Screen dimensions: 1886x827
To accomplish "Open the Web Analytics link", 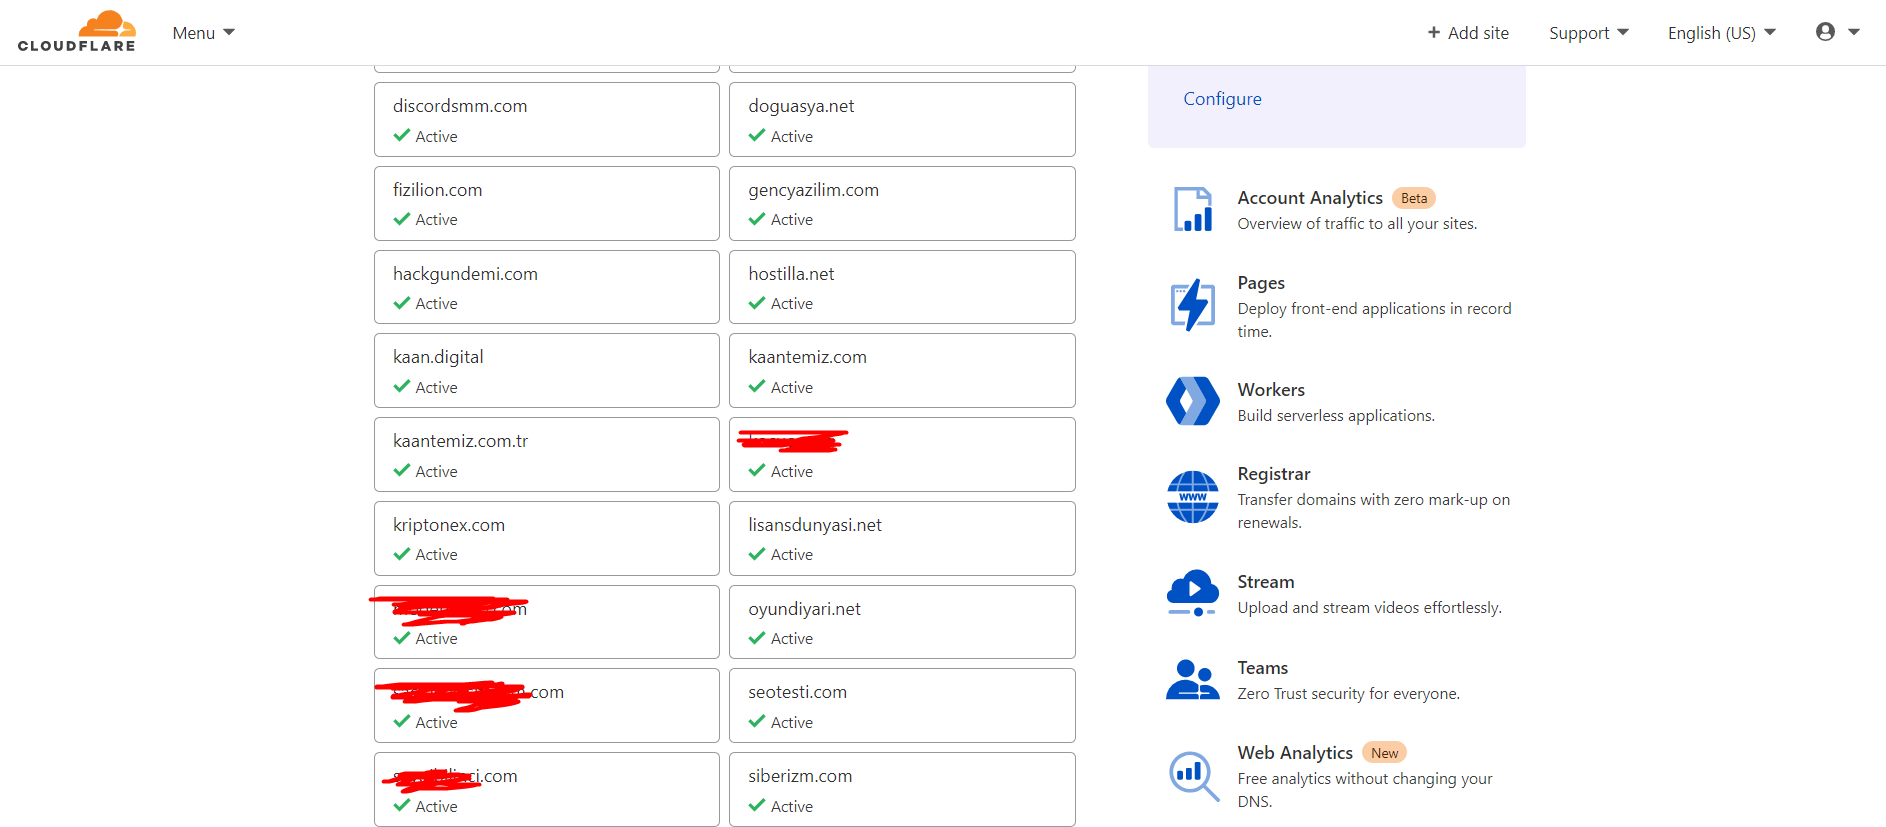I will pyautogui.click(x=1295, y=753).
